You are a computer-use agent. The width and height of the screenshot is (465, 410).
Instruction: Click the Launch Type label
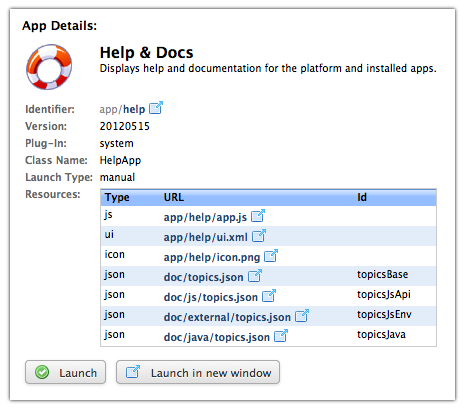click(x=59, y=177)
